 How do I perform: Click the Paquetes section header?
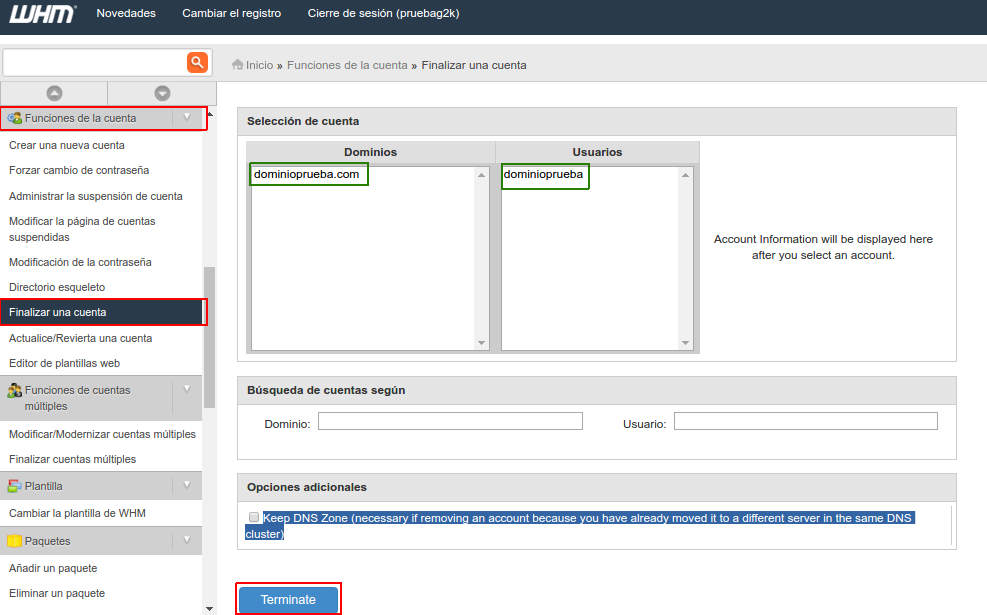coord(101,541)
